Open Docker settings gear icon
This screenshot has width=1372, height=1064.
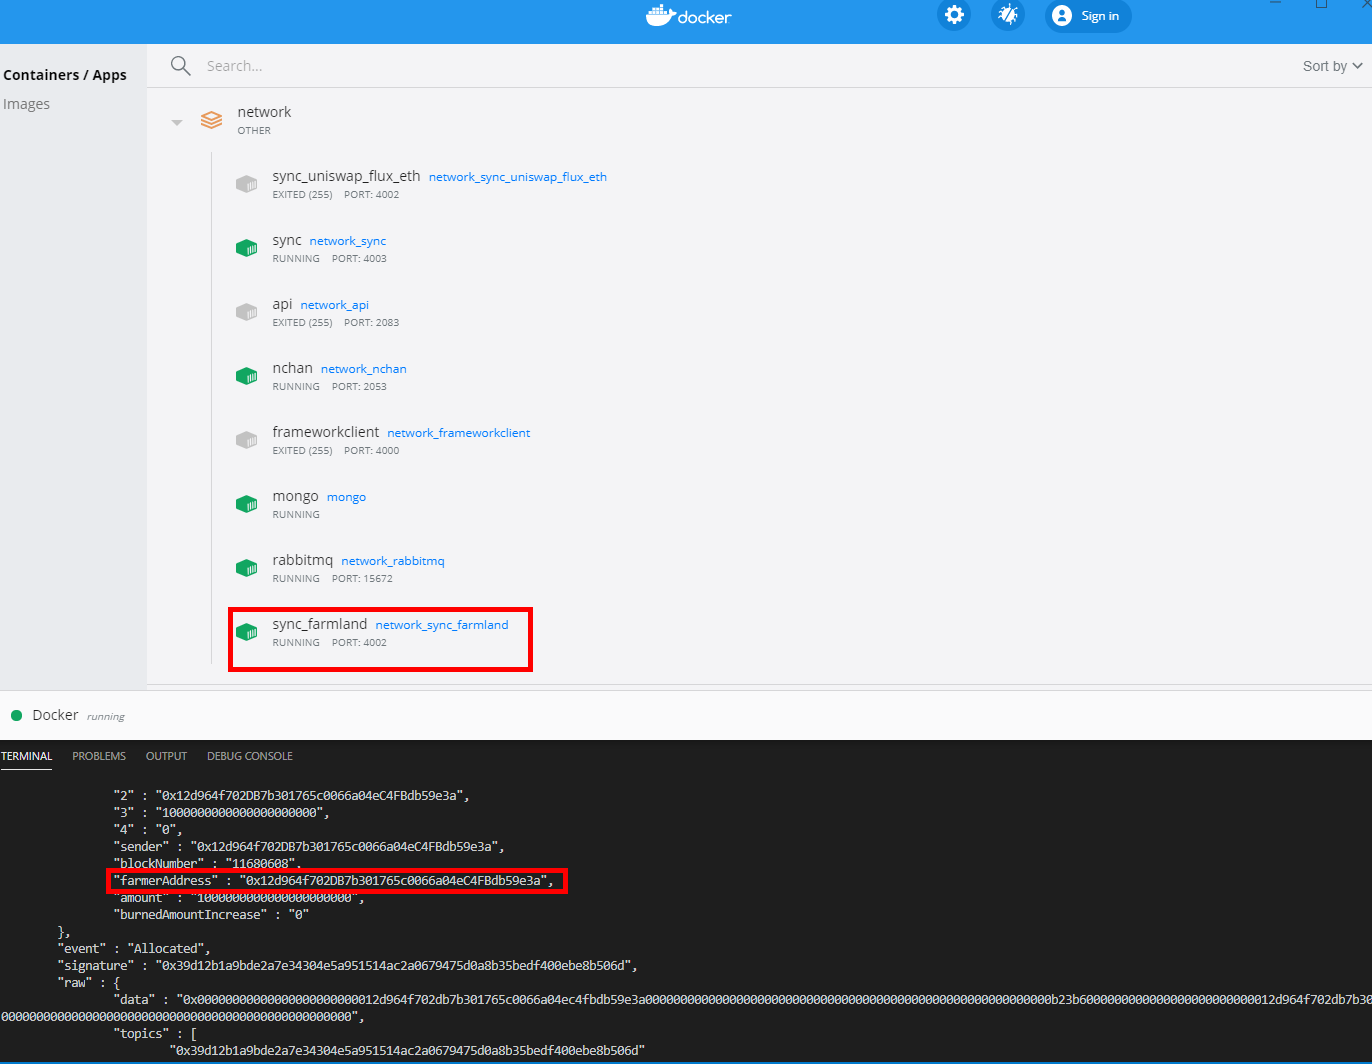pos(954,15)
